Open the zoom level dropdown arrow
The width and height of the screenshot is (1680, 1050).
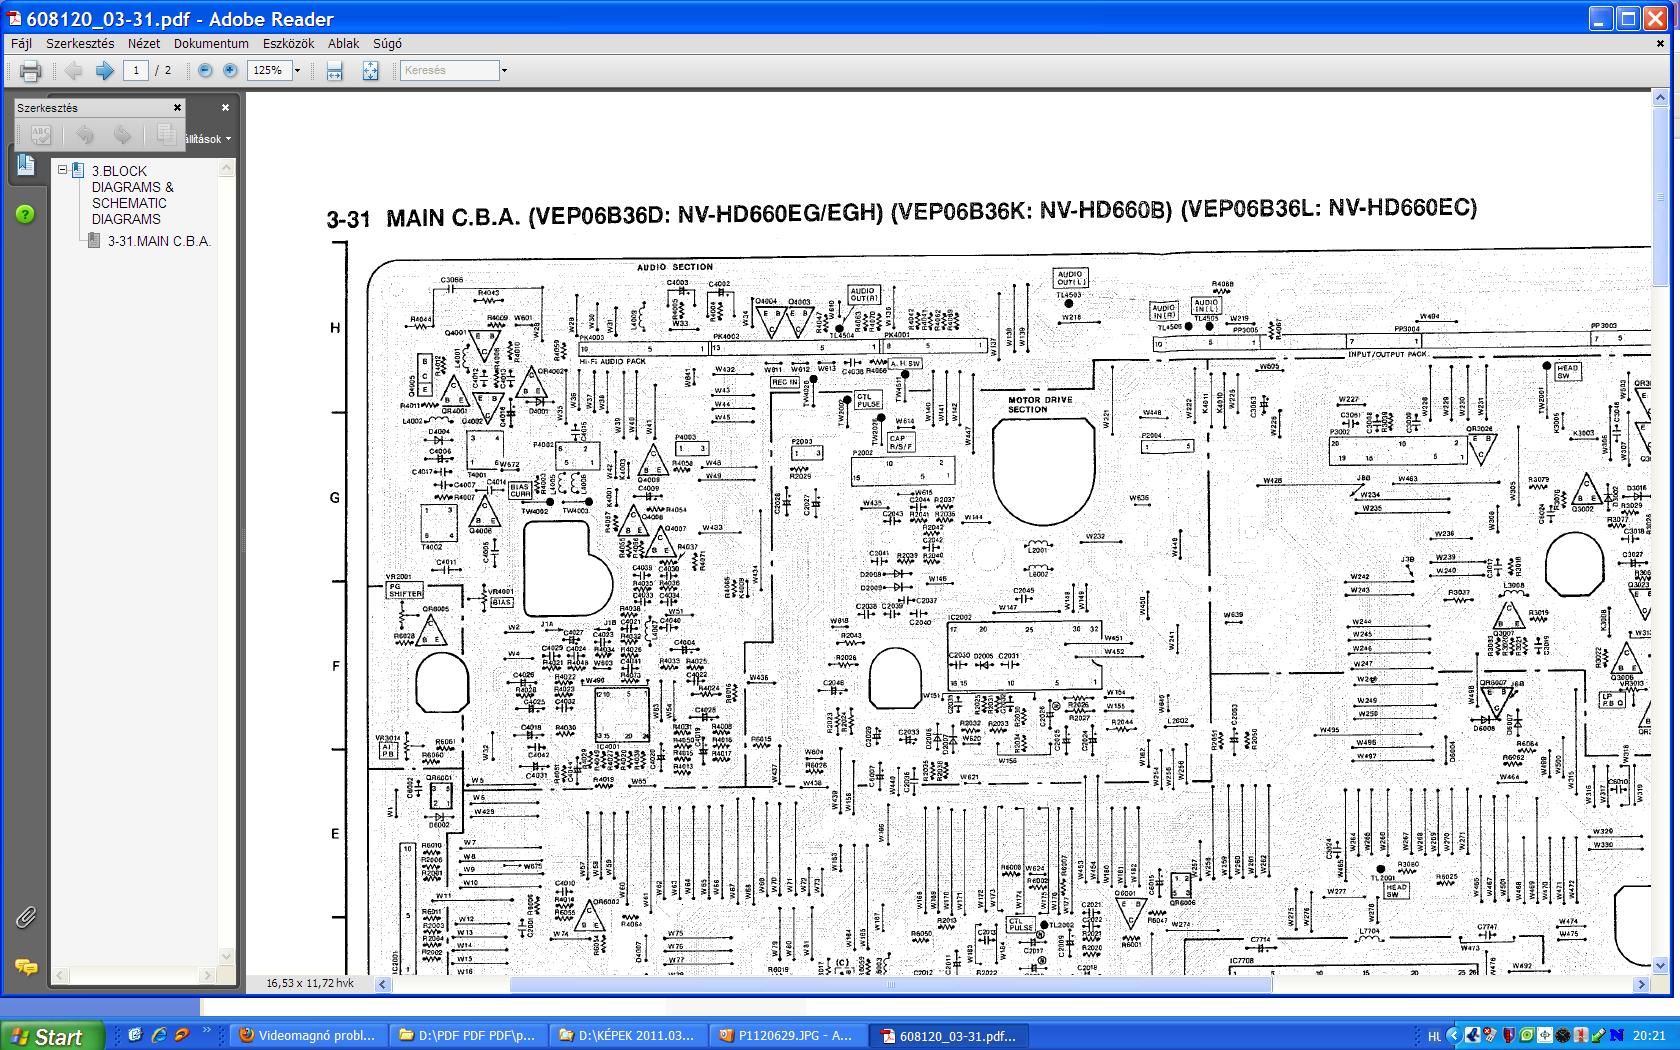(x=297, y=71)
